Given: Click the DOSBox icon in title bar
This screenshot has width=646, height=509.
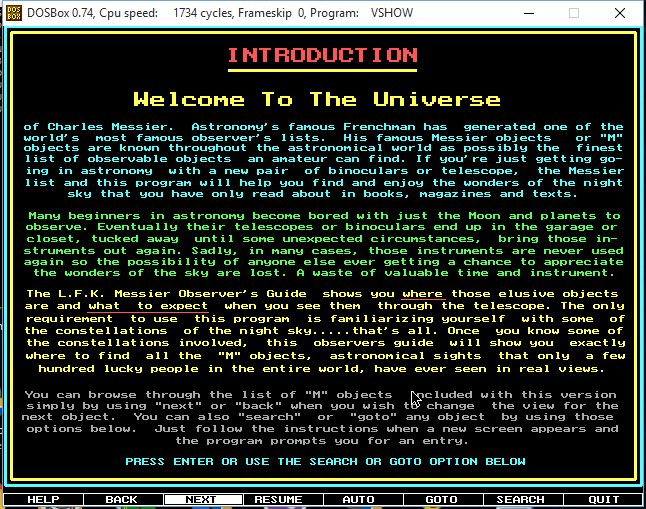Looking at the screenshot, I should [15, 14].
